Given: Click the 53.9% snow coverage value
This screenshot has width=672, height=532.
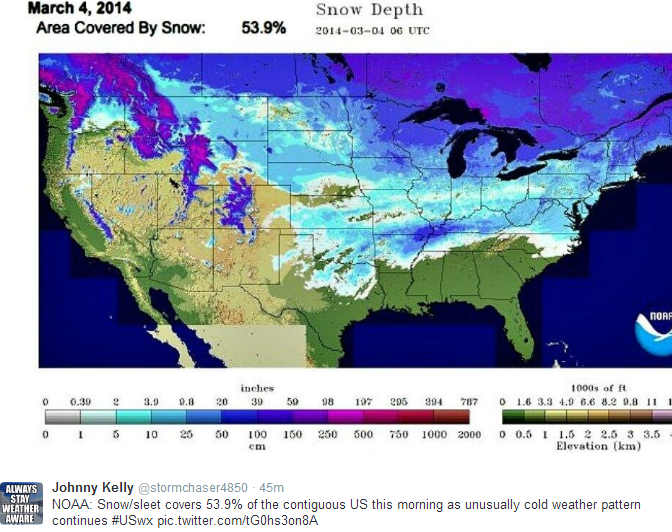Looking at the screenshot, I should 264,28.
